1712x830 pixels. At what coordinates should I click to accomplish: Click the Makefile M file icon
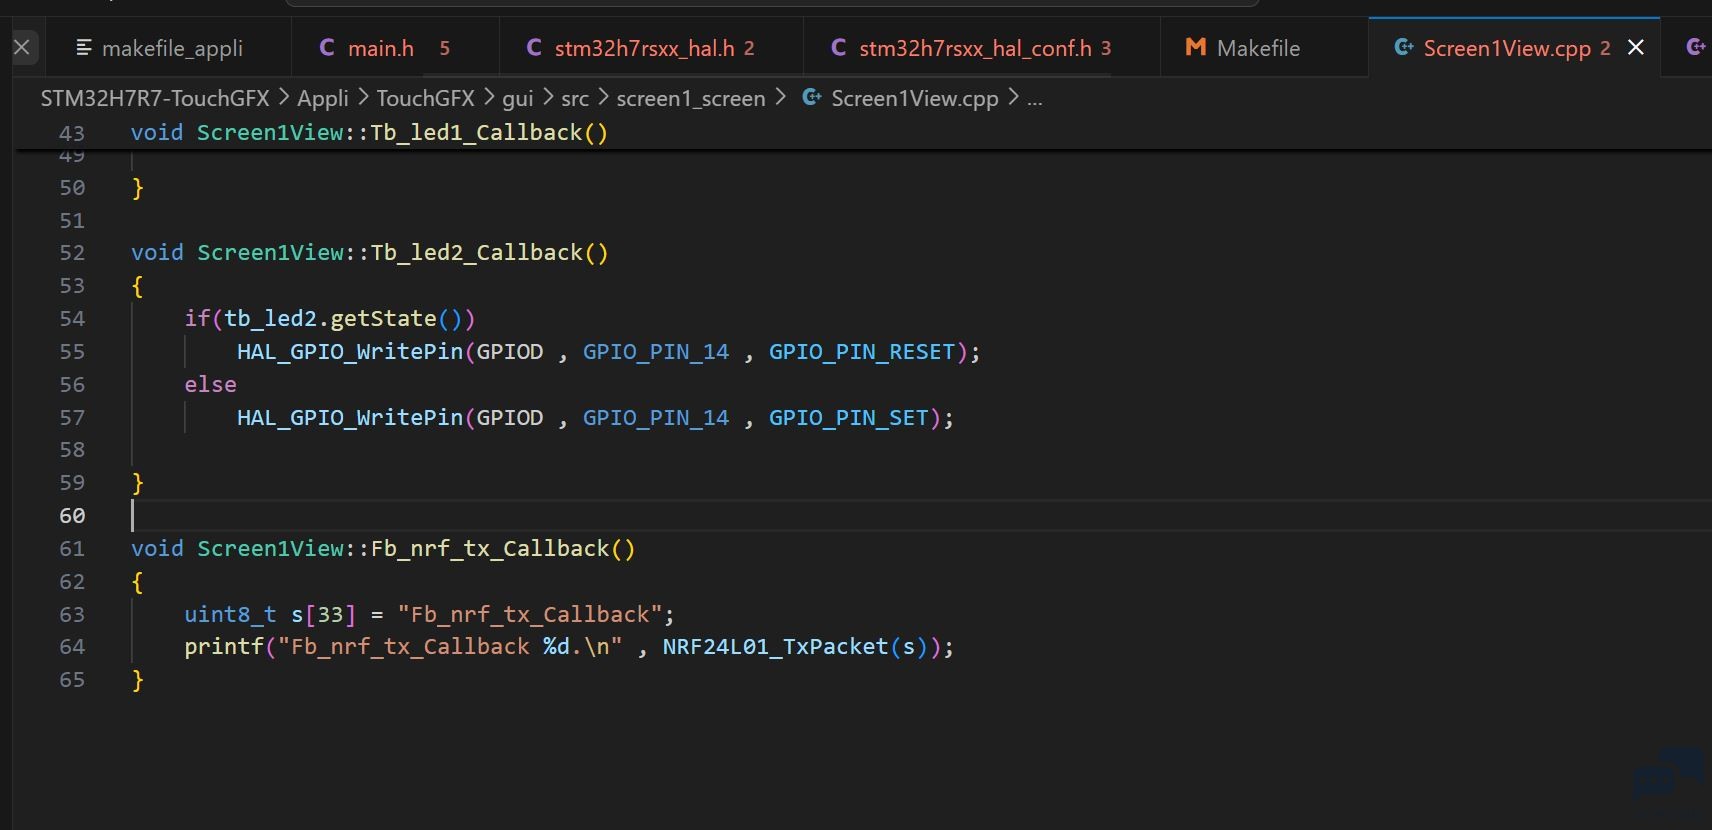[x=1195, y=47]
